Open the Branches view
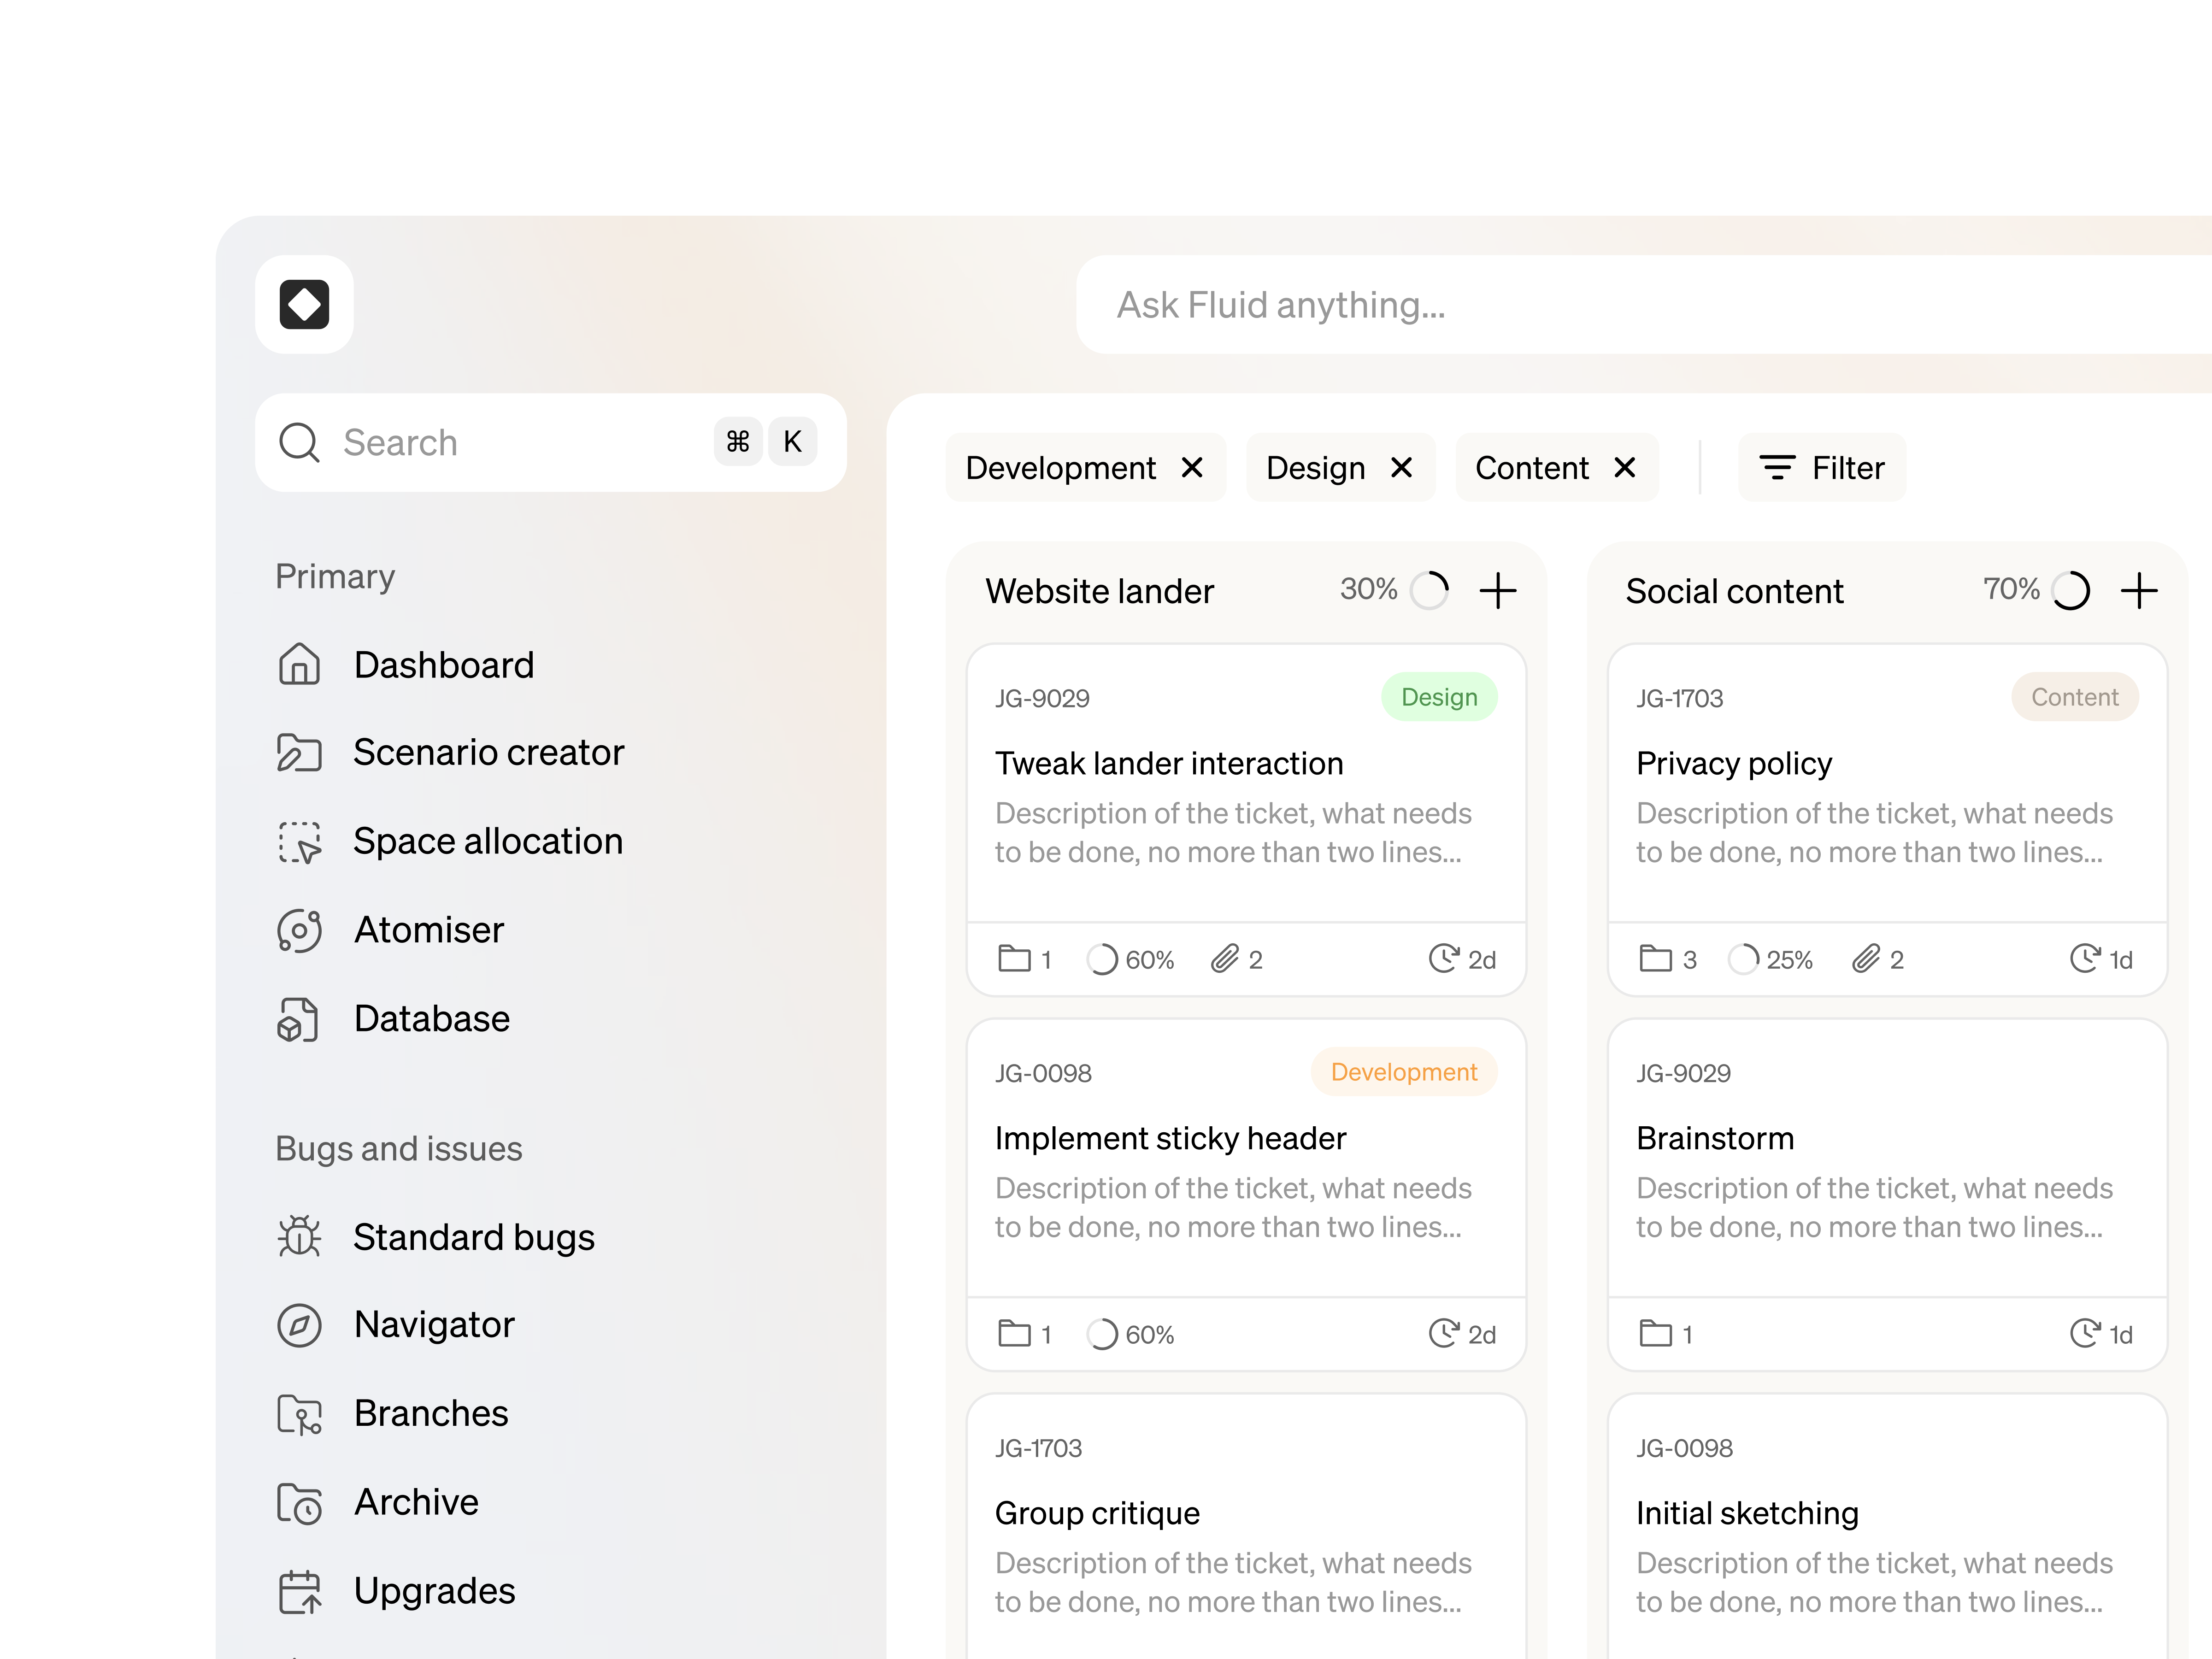Image resolution: width=2212 pixels, height=1659 pixels. (x=431, y=1413)
